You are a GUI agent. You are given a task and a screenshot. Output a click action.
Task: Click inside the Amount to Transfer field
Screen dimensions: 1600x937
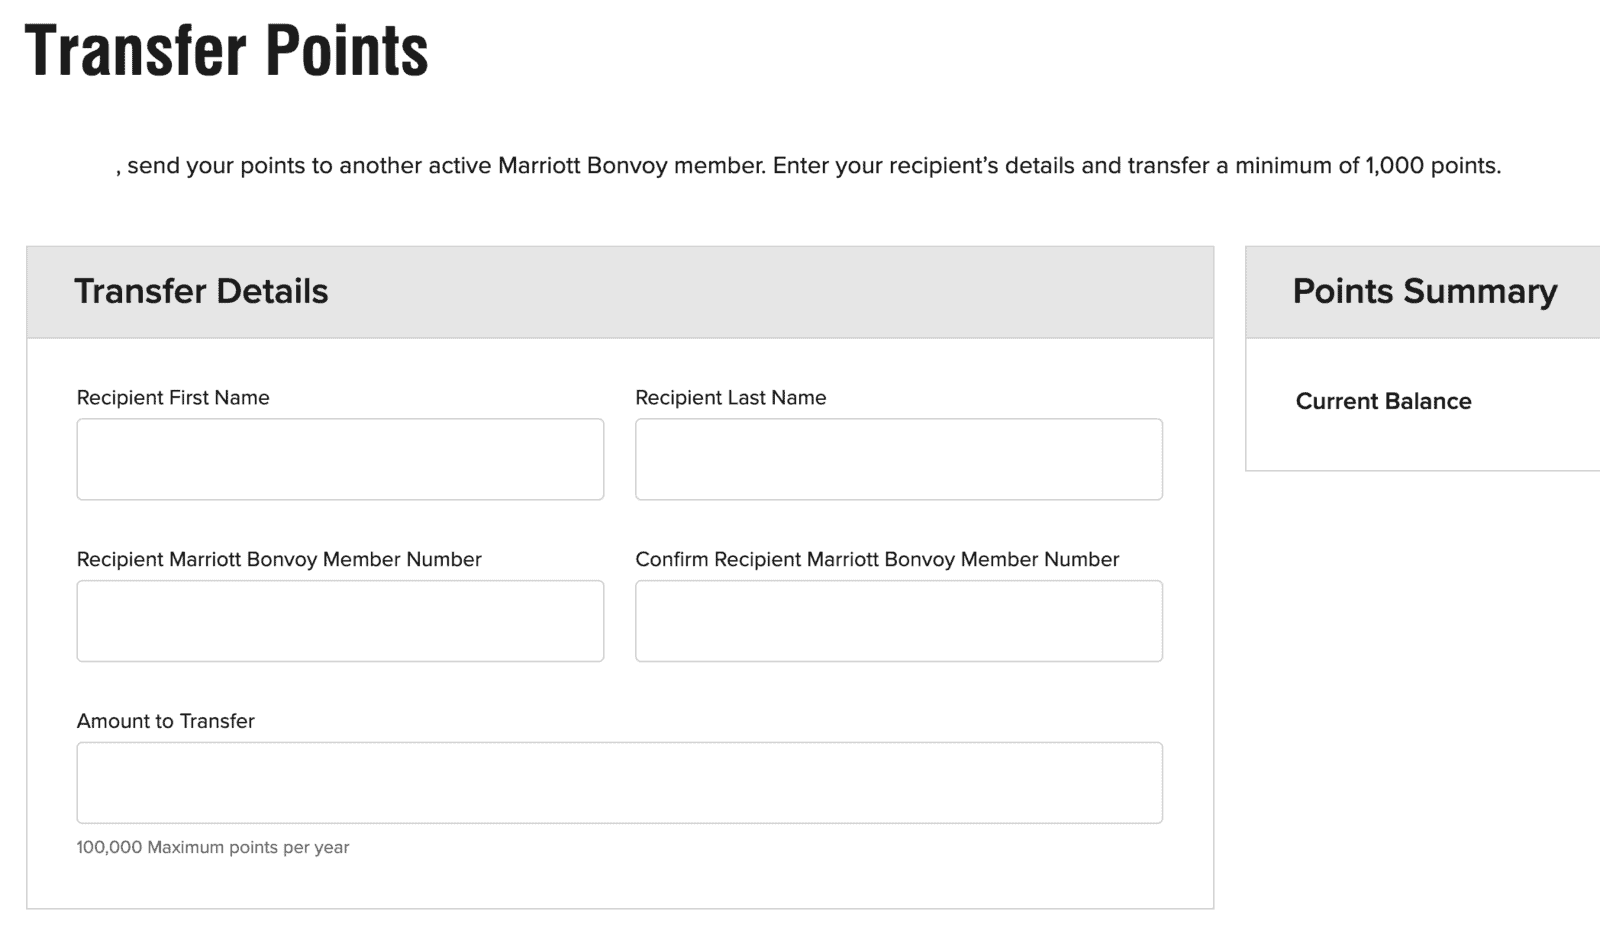pos(617,782)
